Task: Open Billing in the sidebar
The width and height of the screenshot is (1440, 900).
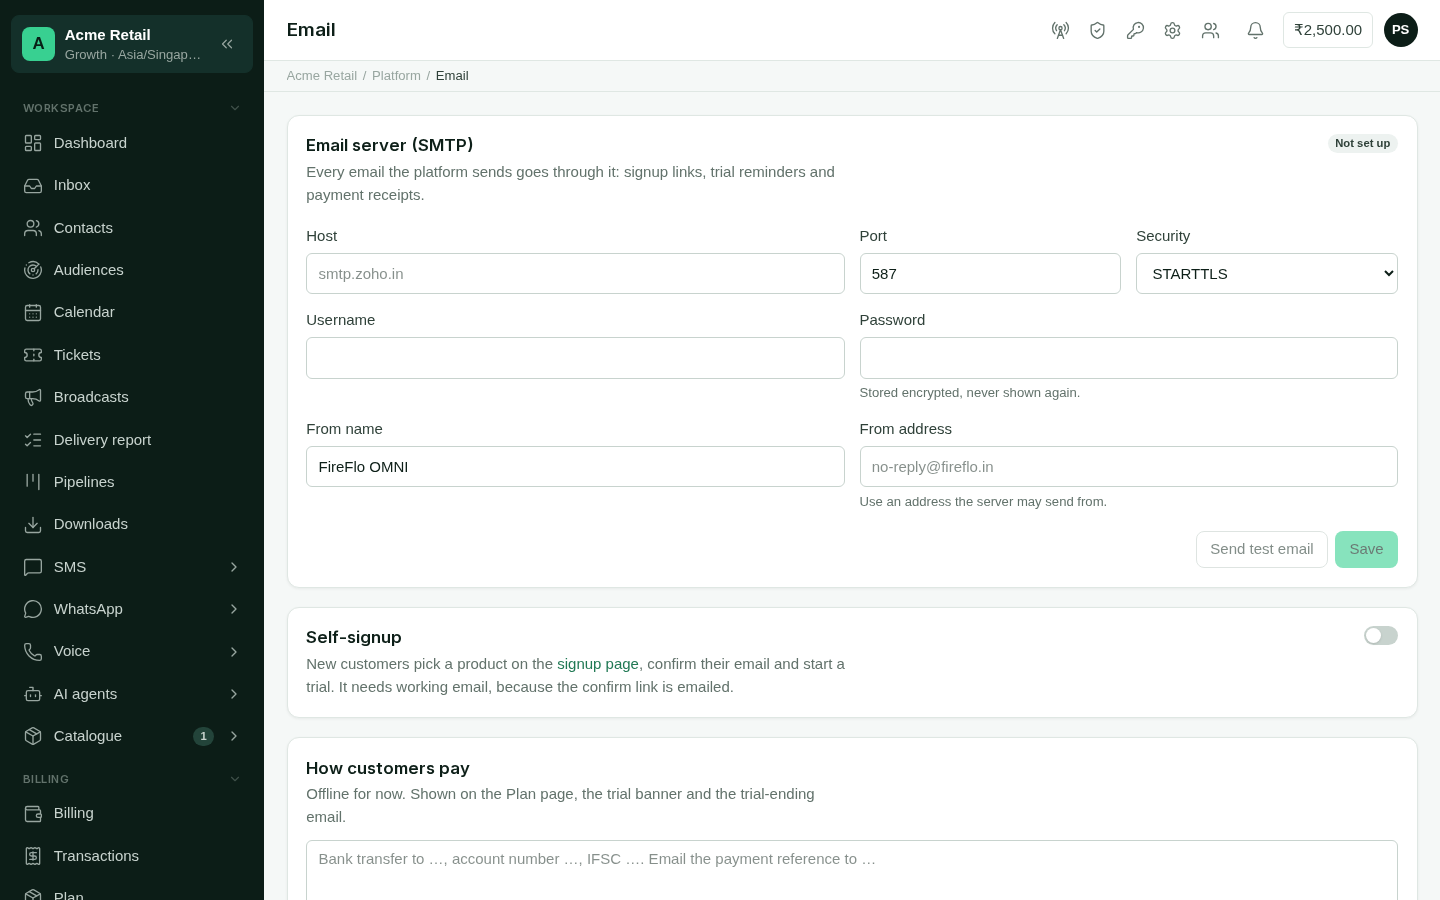Action: coord(132,813)
